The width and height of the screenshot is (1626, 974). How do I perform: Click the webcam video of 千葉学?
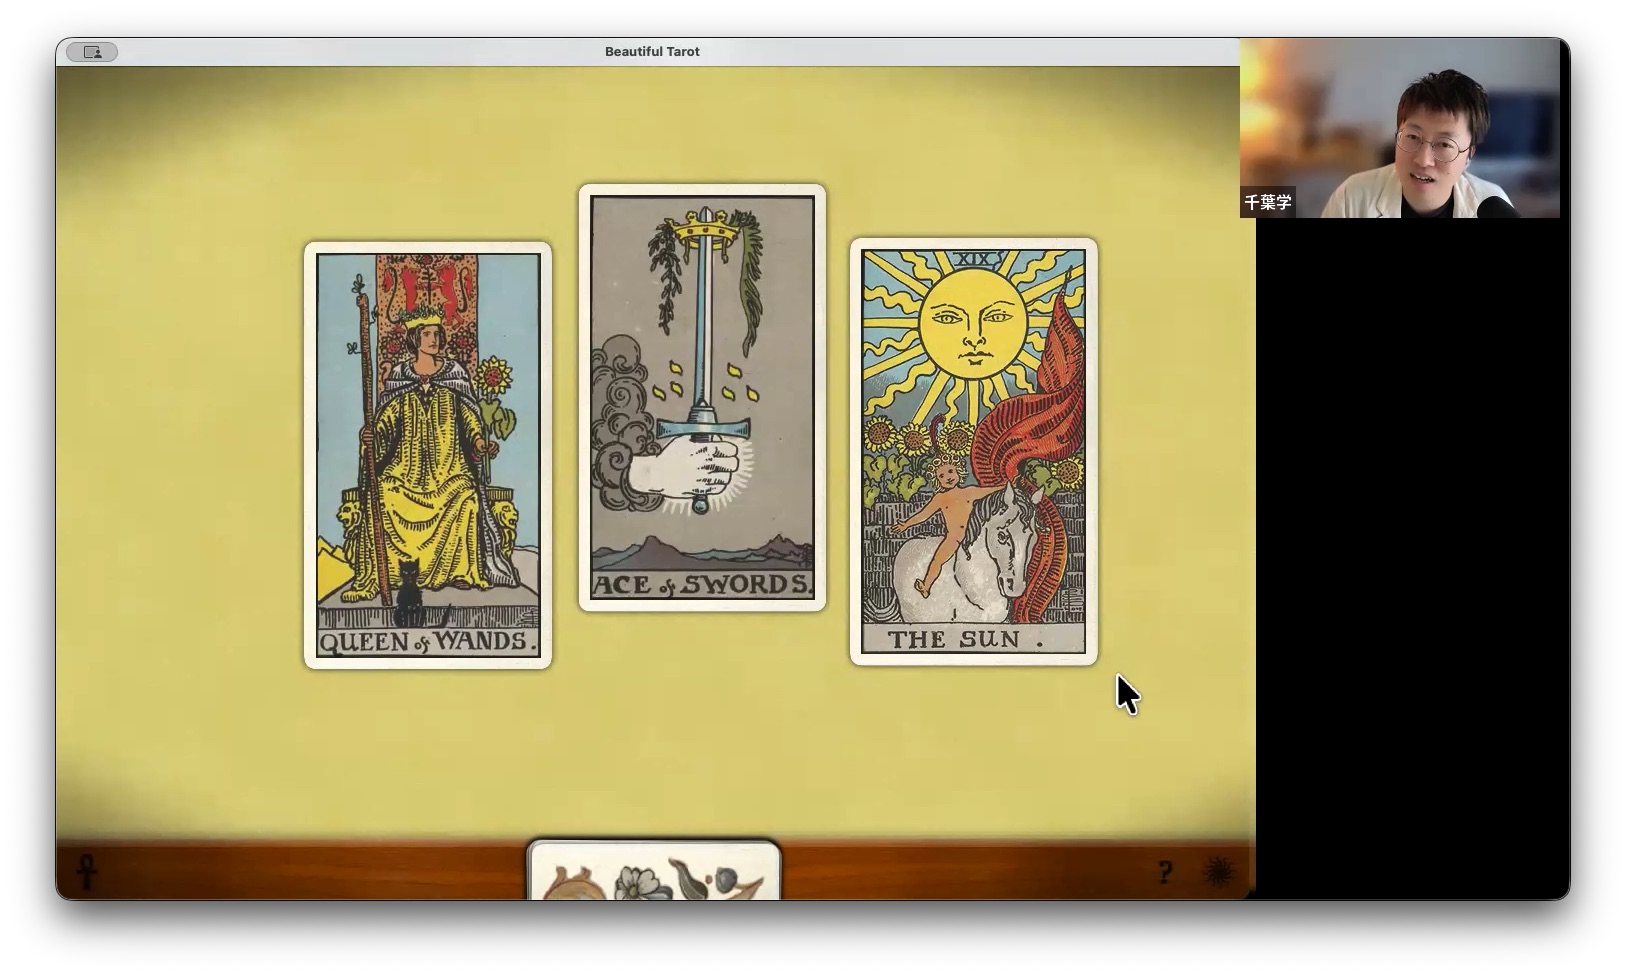(x=1400, y=128)
